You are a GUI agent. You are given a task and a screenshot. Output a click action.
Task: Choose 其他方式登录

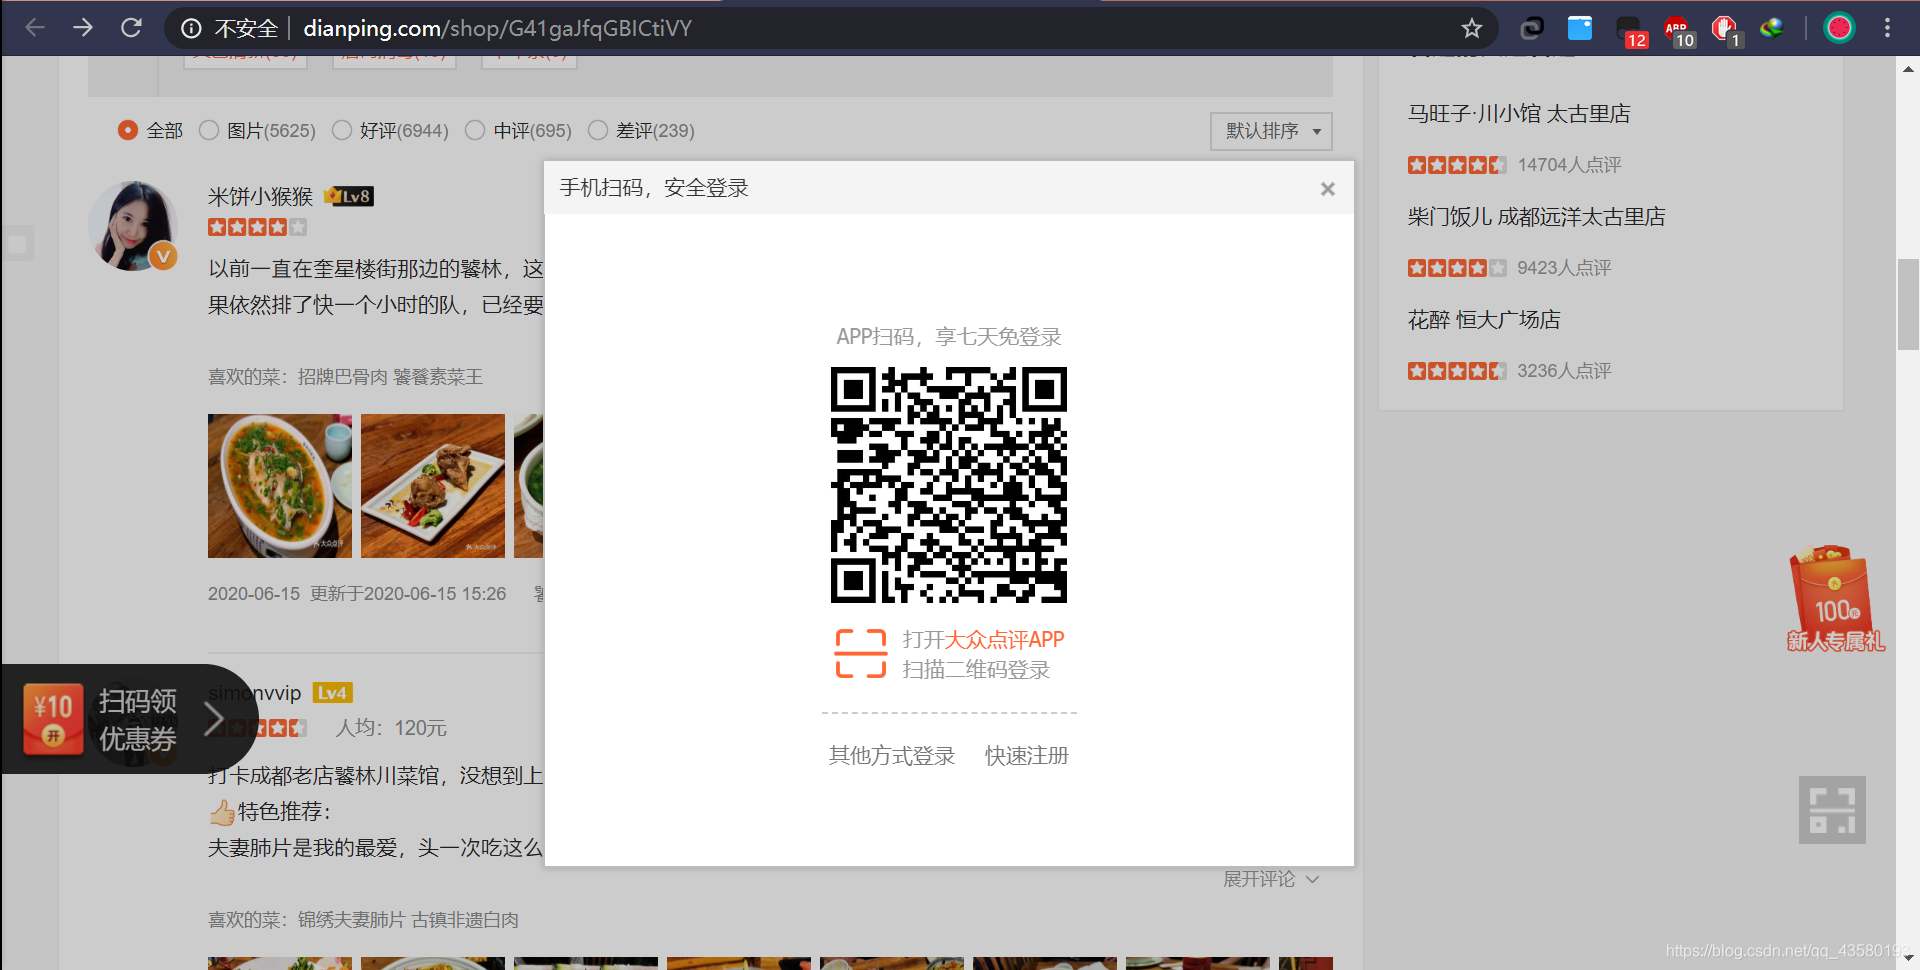point(892,756)
